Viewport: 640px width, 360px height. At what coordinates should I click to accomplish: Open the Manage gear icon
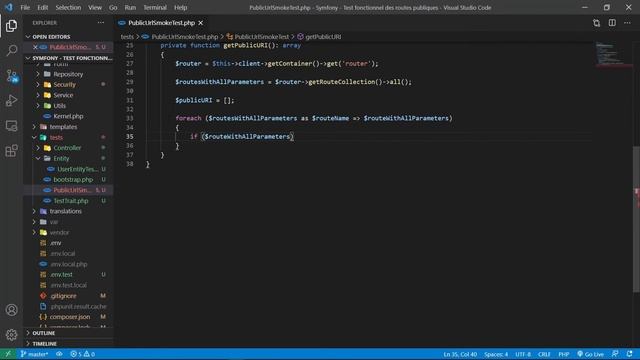pos(11,335)
